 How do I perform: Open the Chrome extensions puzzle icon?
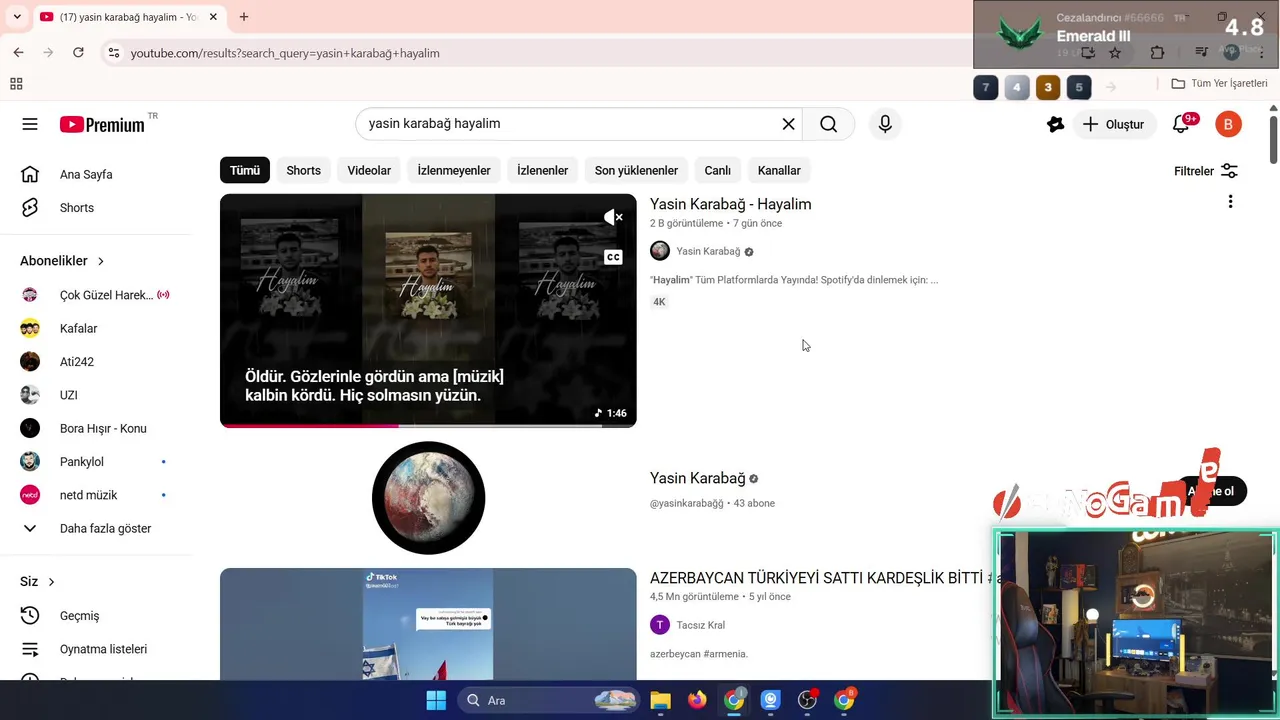tap(1157, 53)
